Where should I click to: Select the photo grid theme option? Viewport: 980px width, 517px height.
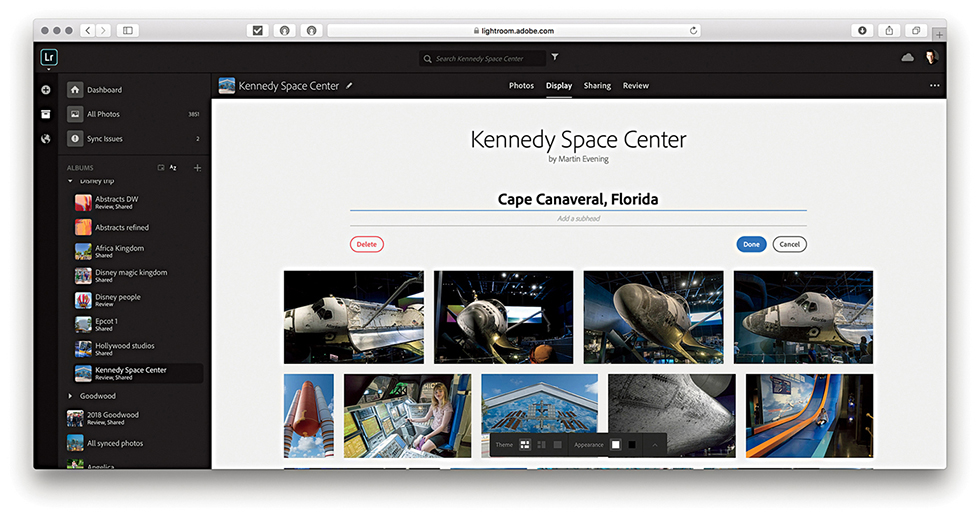(x=525, y=444)
